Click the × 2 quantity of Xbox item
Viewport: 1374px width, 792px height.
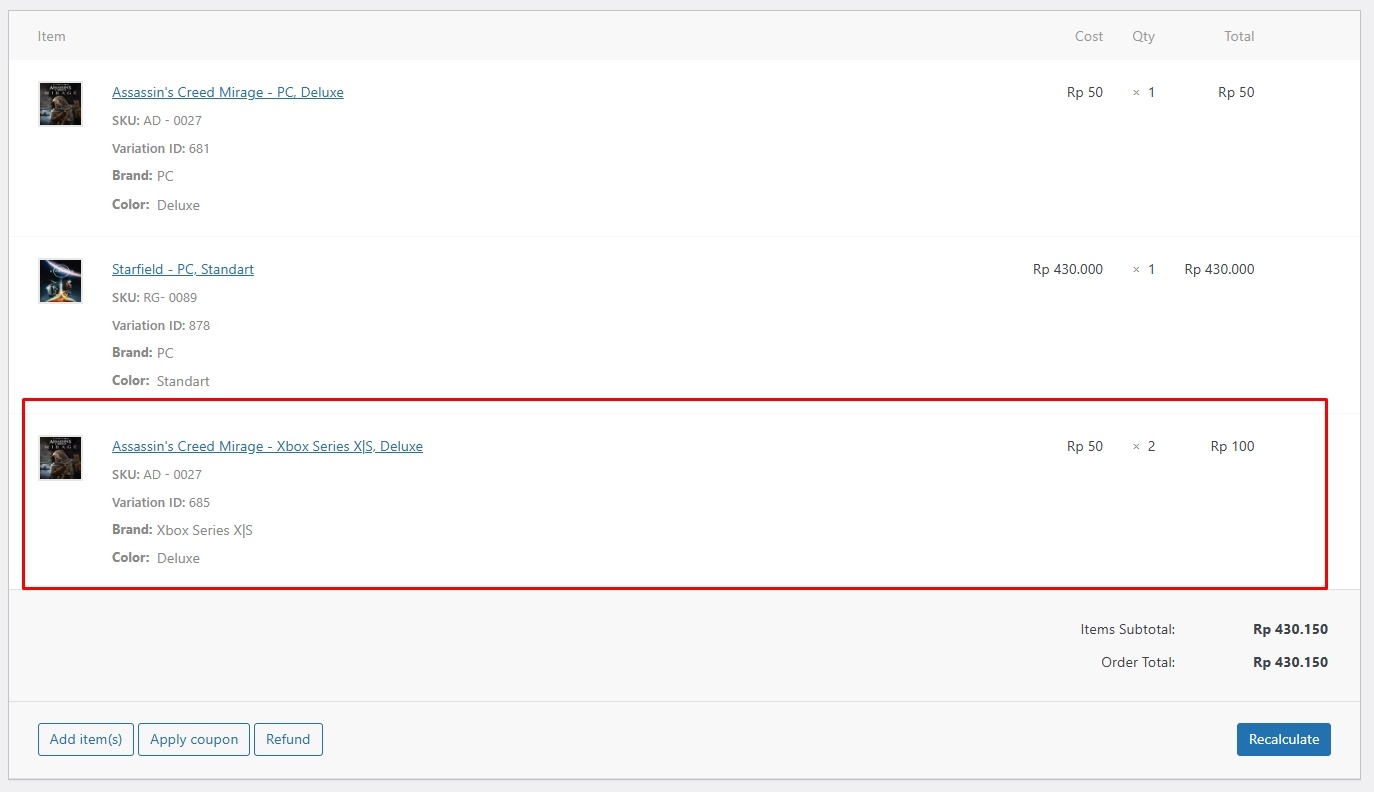[x=1144, y=446]
